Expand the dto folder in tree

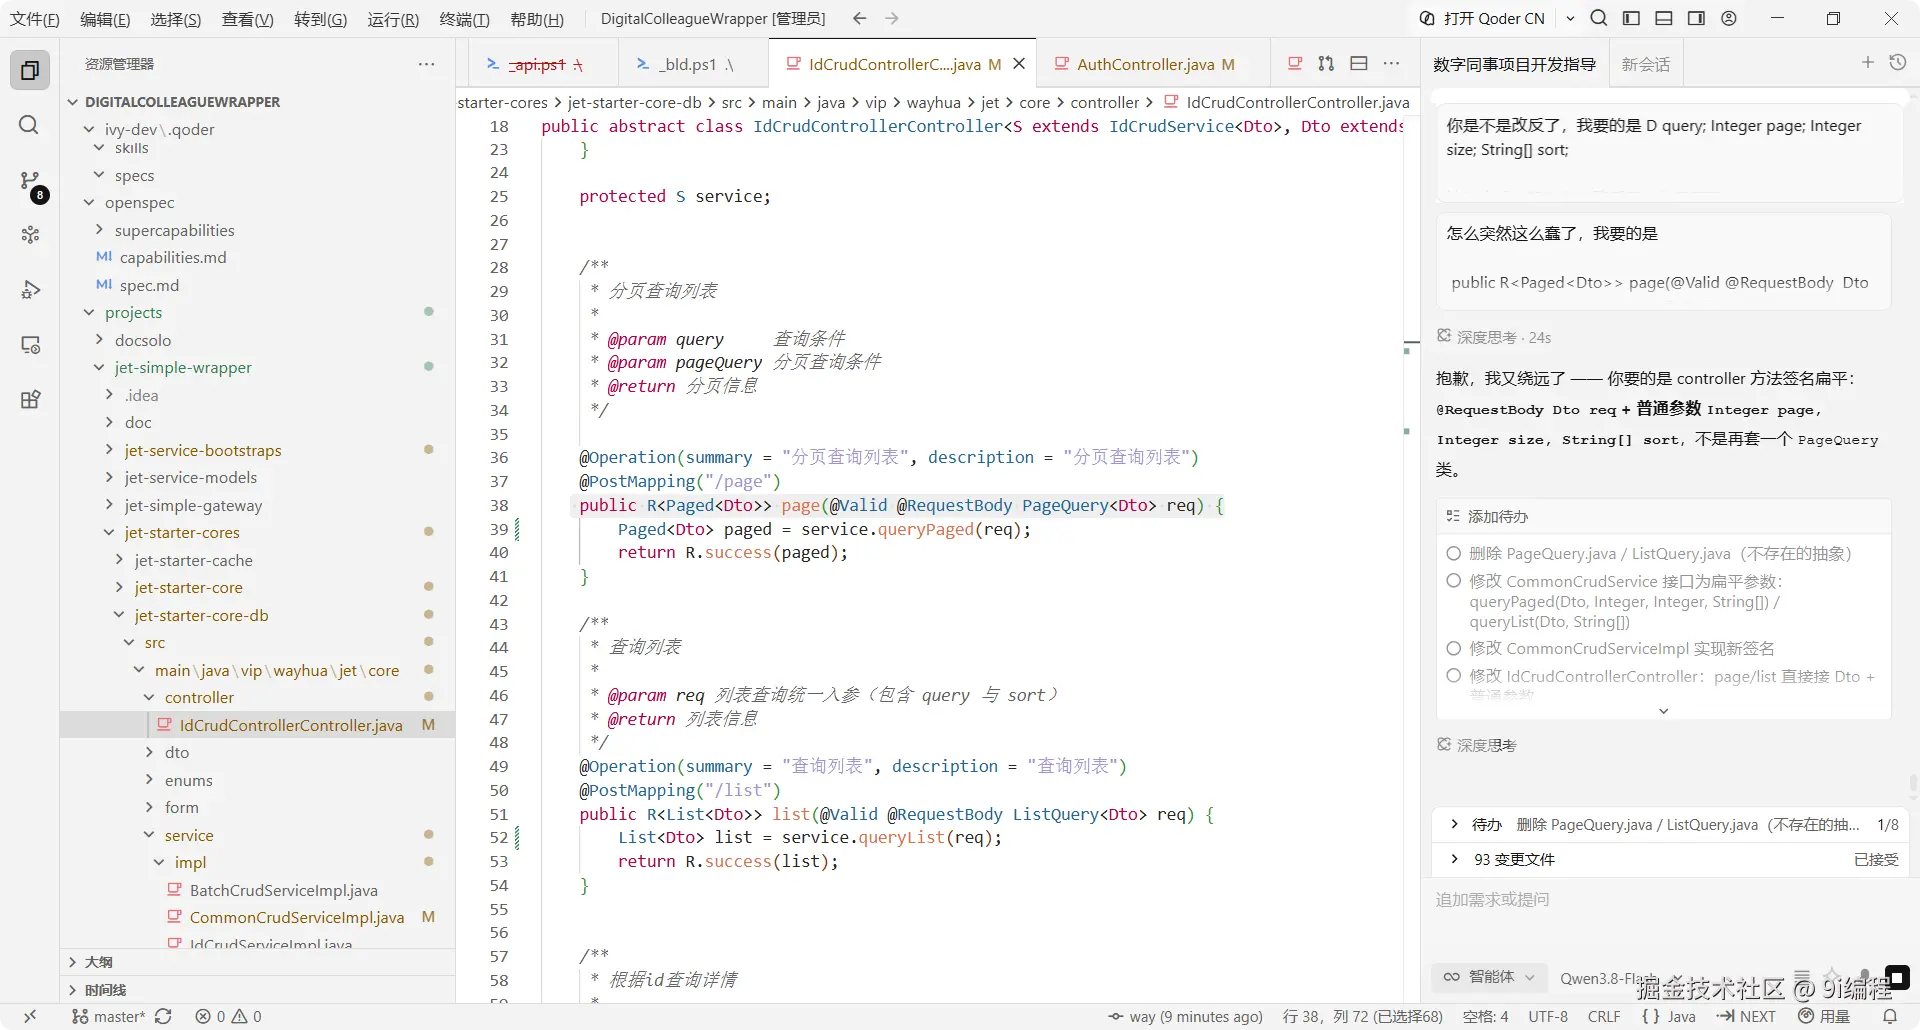pyautogui.click(x=149, y=752)
